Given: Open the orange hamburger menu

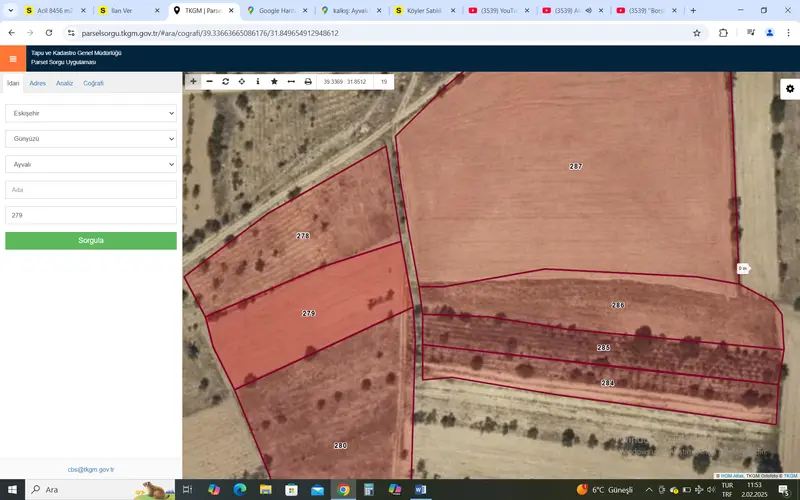Looking at the screenshot, I should click(x=13, y=59).
